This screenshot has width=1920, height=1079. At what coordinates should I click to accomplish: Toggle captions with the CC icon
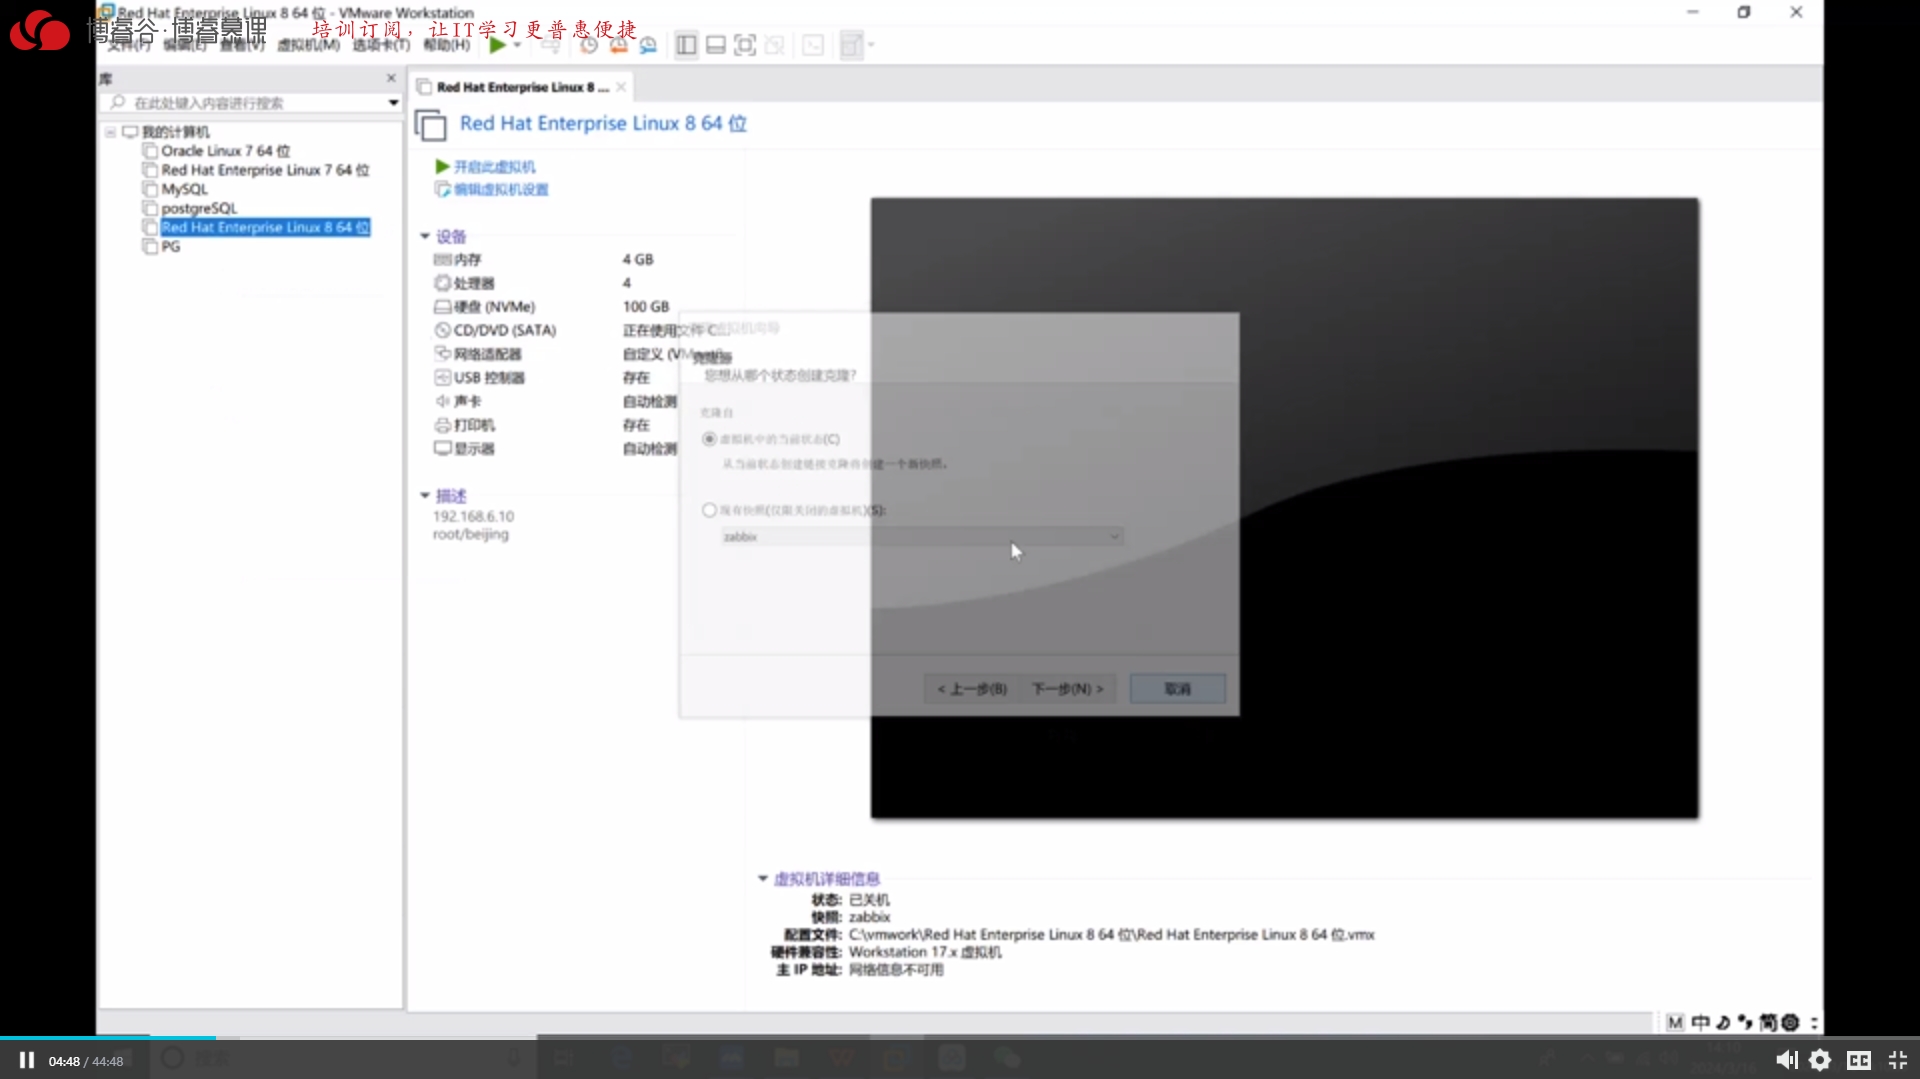tap(1859, 1060)
